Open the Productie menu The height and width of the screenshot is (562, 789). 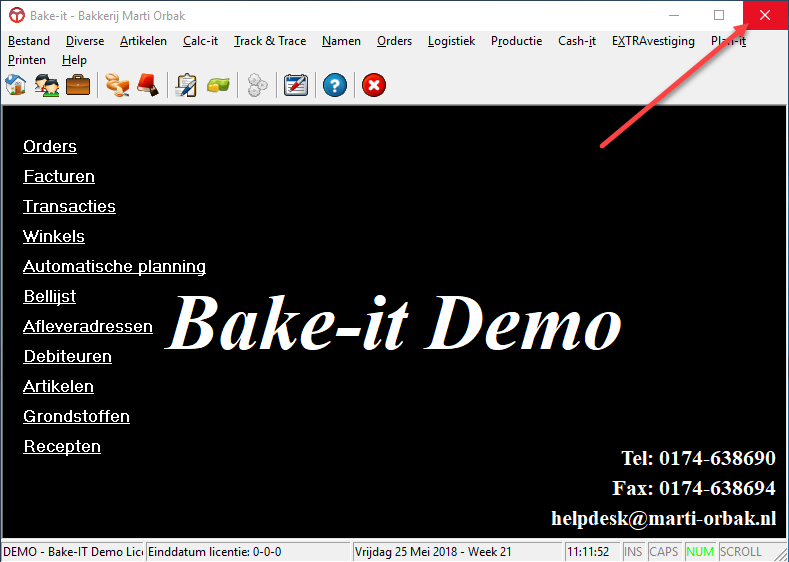click(x=517, y=41)
